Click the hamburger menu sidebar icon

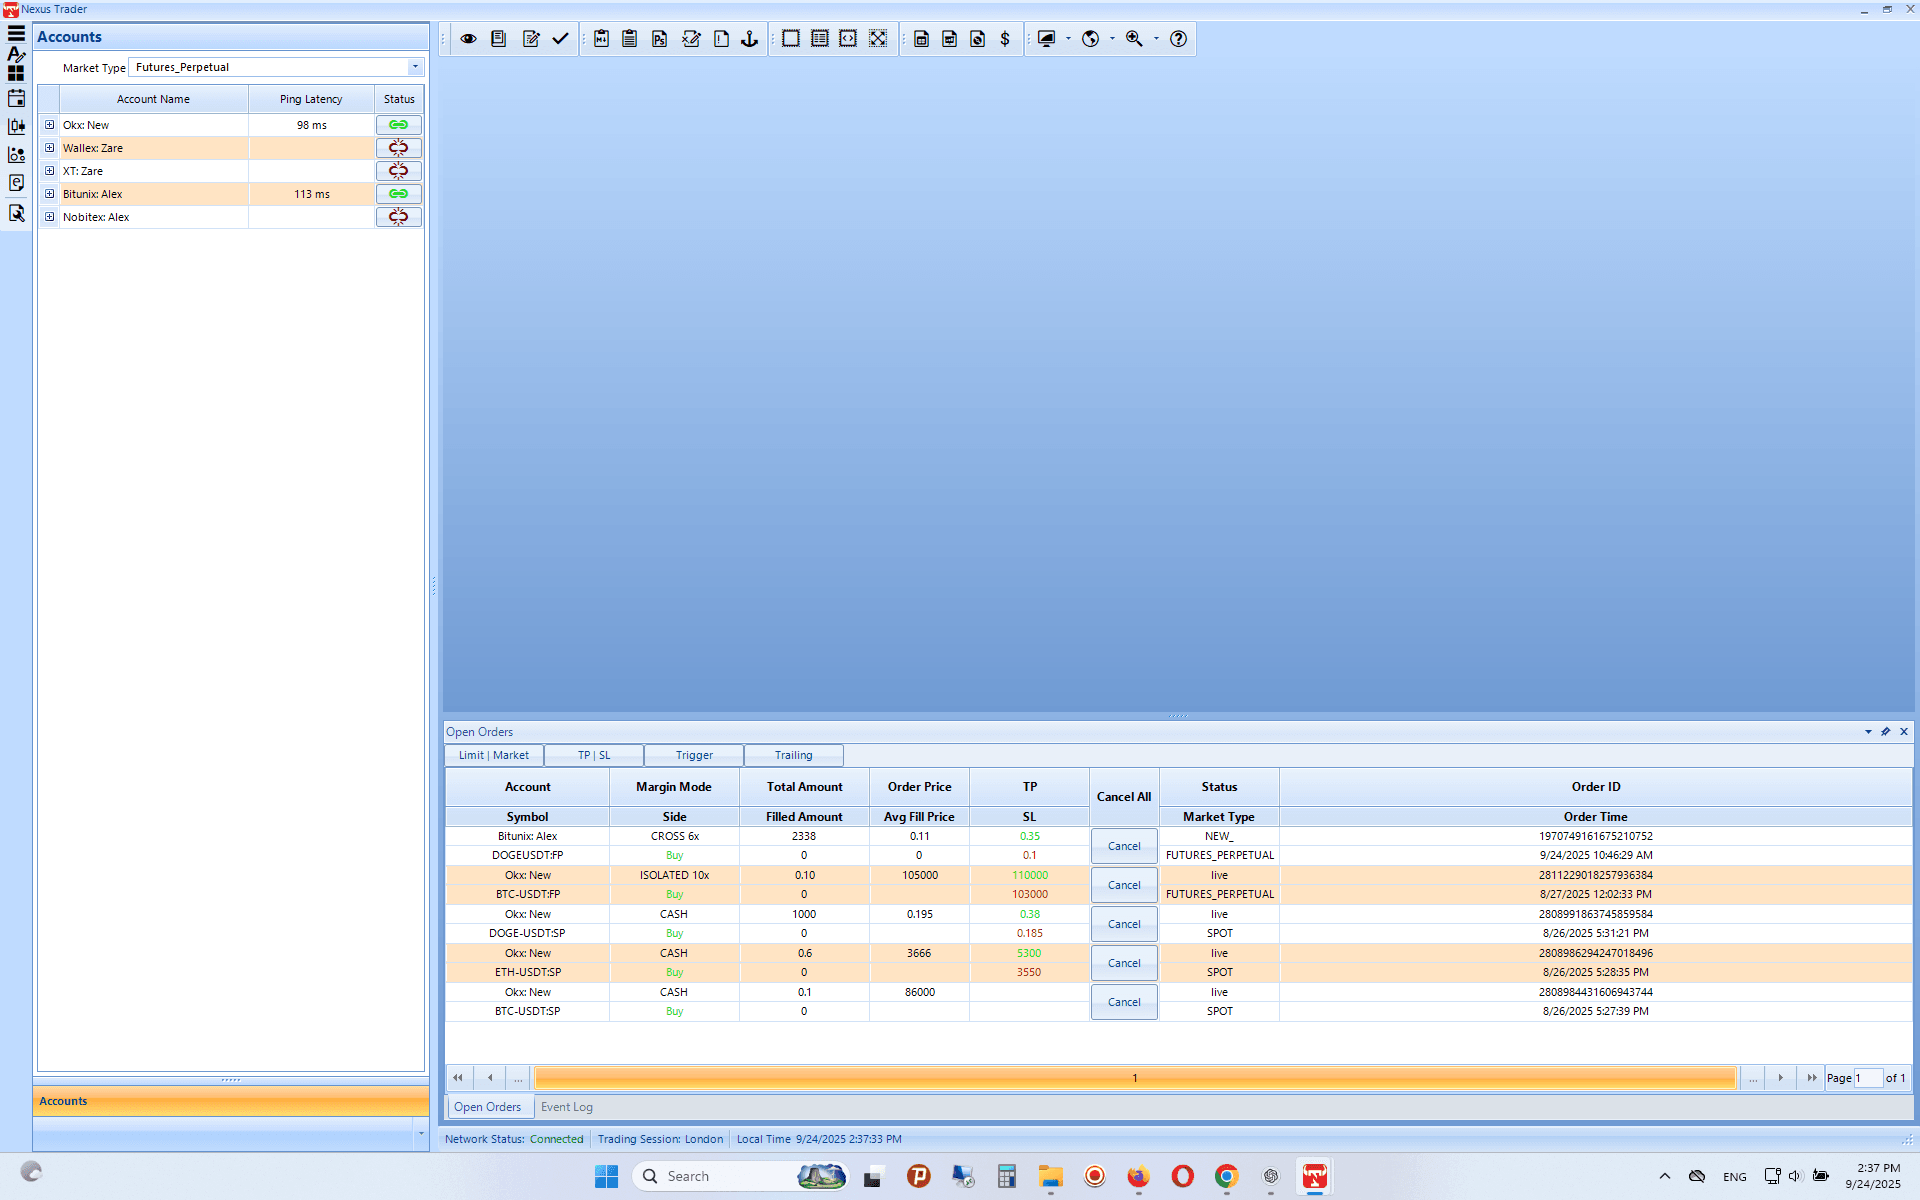point(16,33)
